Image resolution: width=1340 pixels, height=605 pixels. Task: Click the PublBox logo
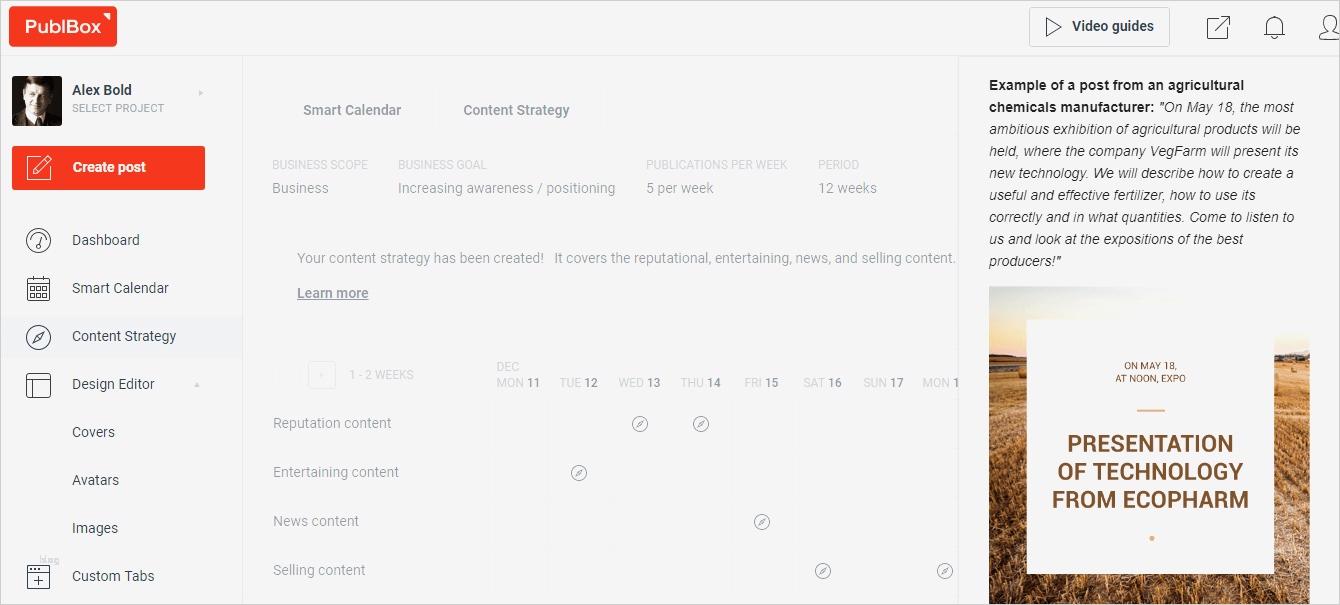click(63, 27)
